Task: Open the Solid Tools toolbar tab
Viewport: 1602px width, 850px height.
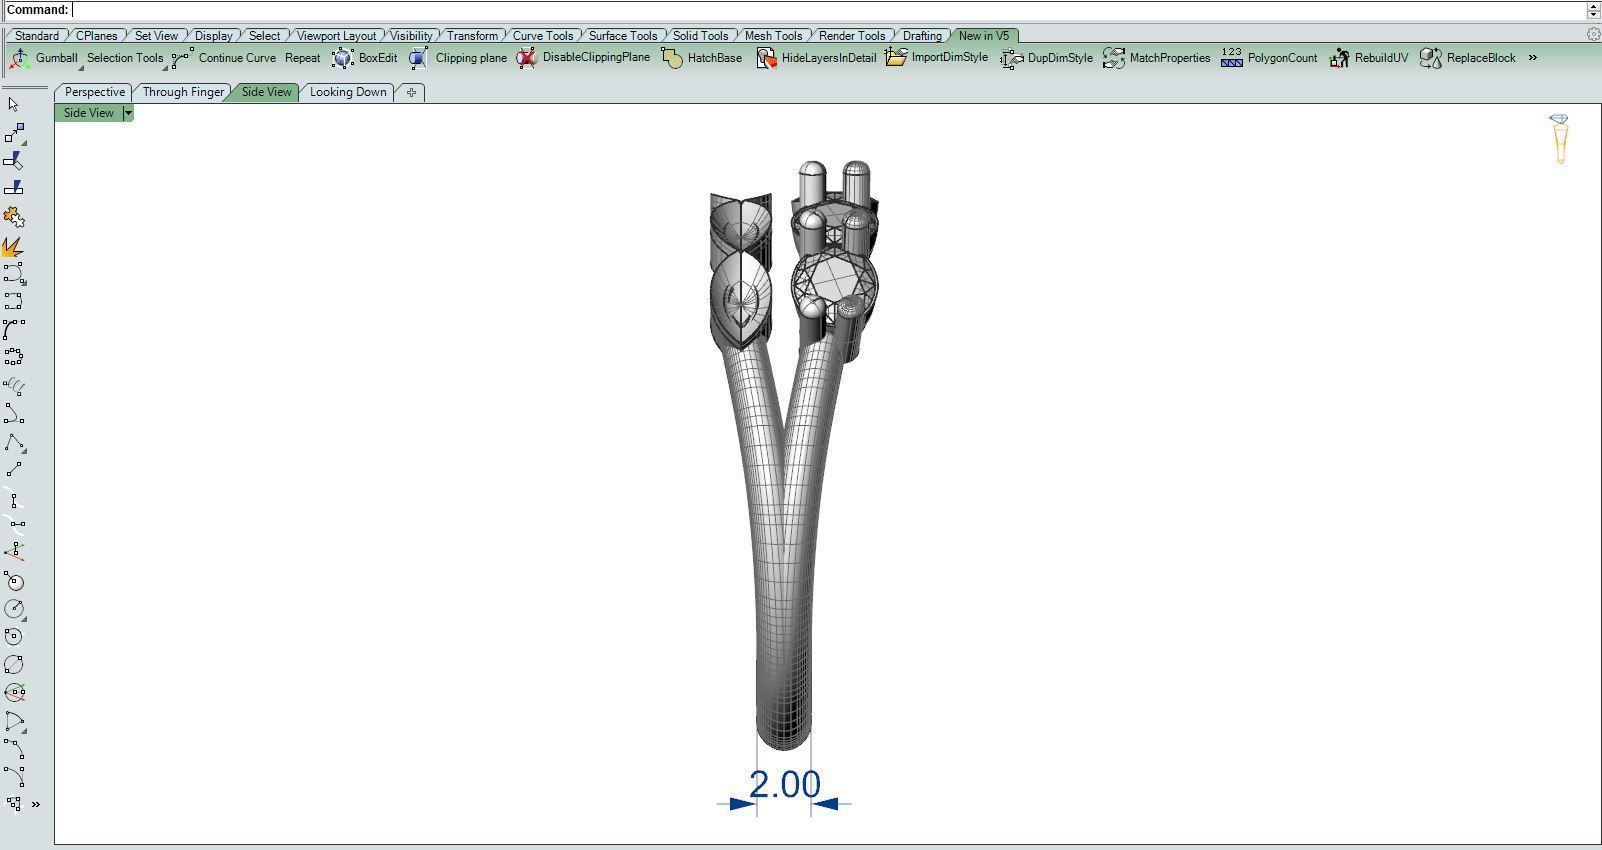Action: pyautogui.click(x=701, y=35)
